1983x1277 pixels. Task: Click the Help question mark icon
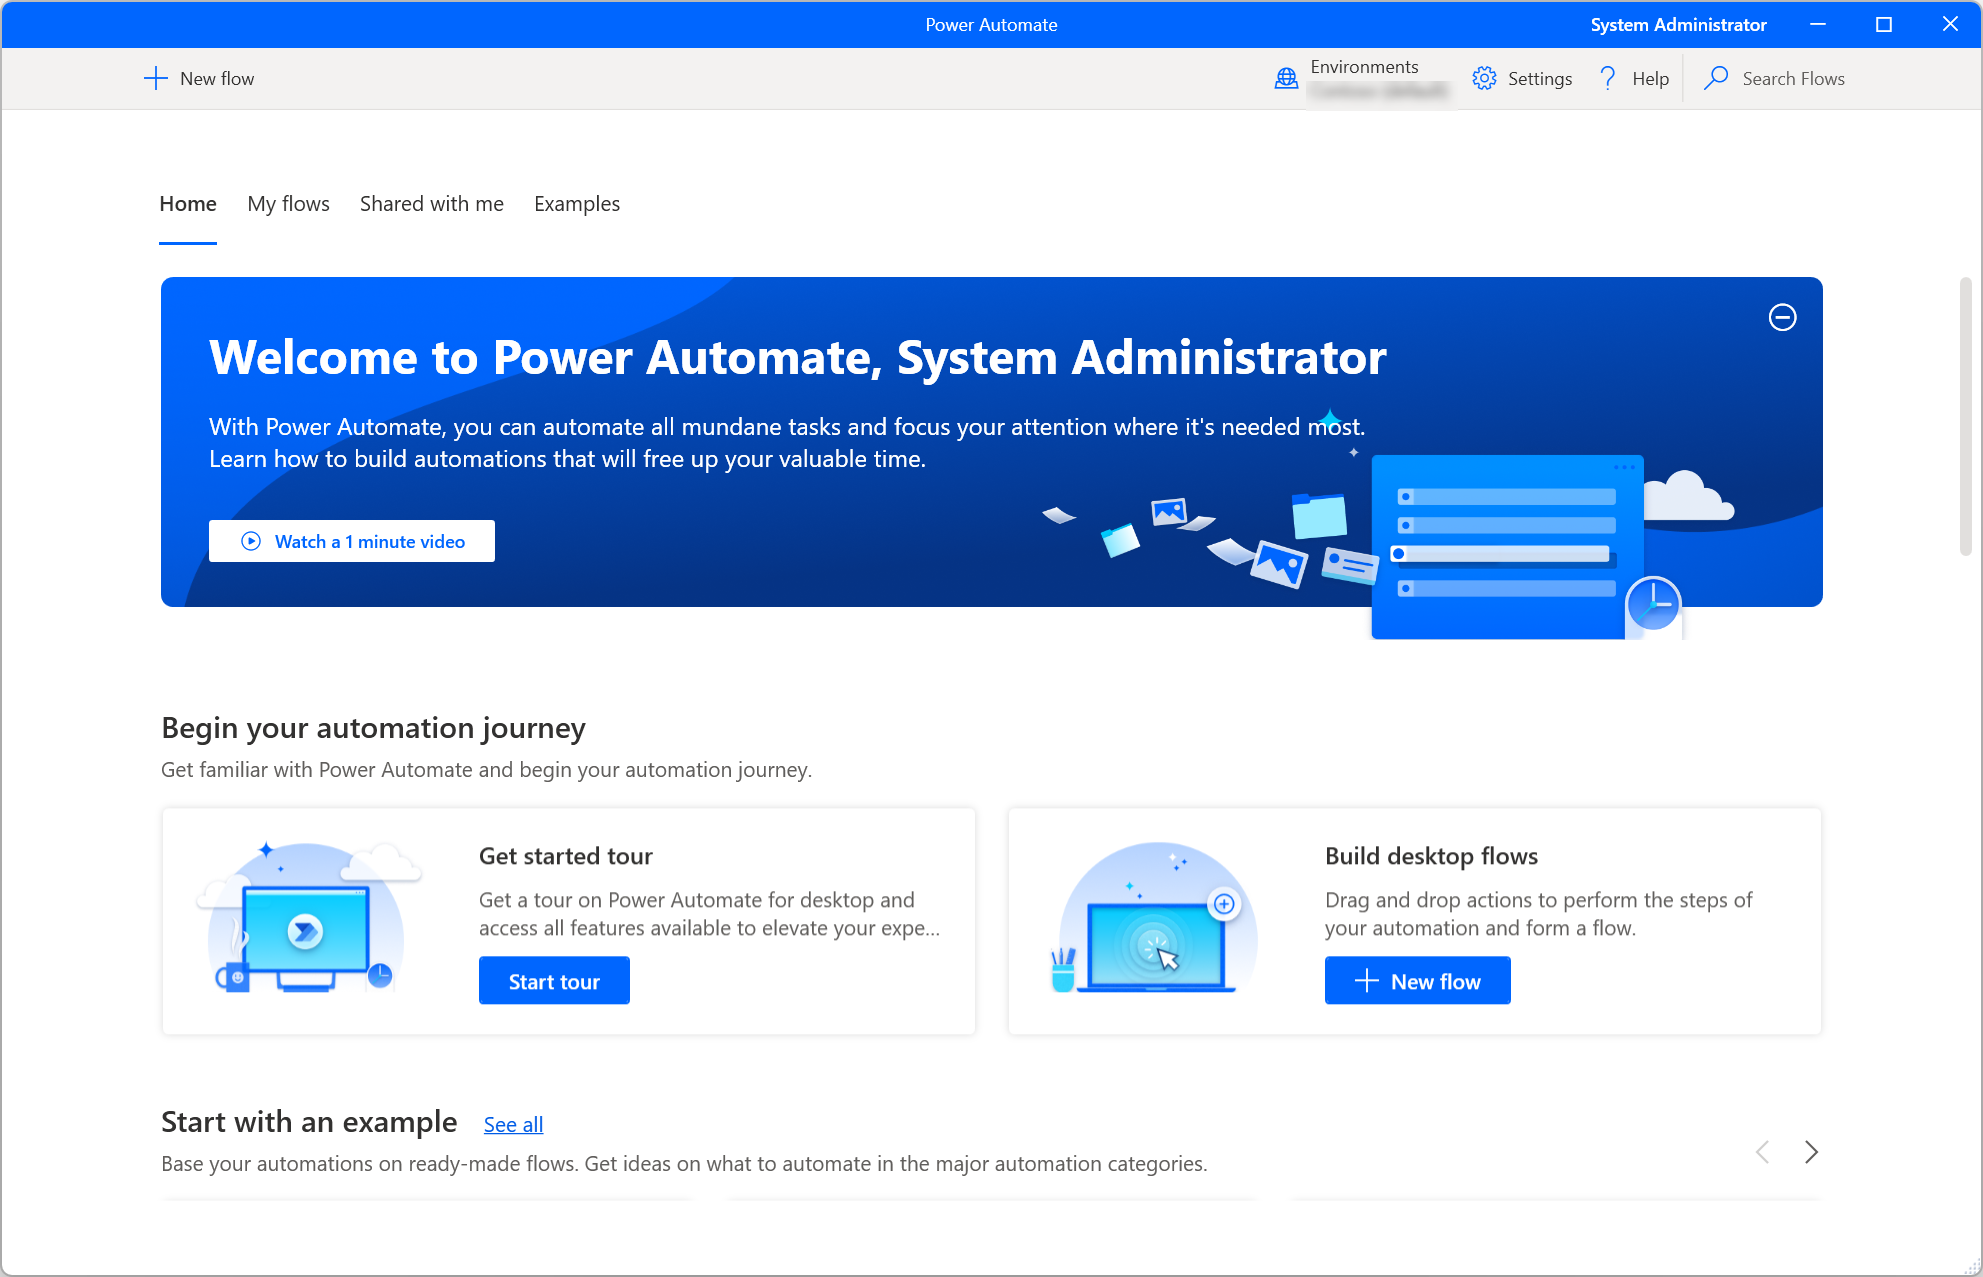[x=1607, y=78]
